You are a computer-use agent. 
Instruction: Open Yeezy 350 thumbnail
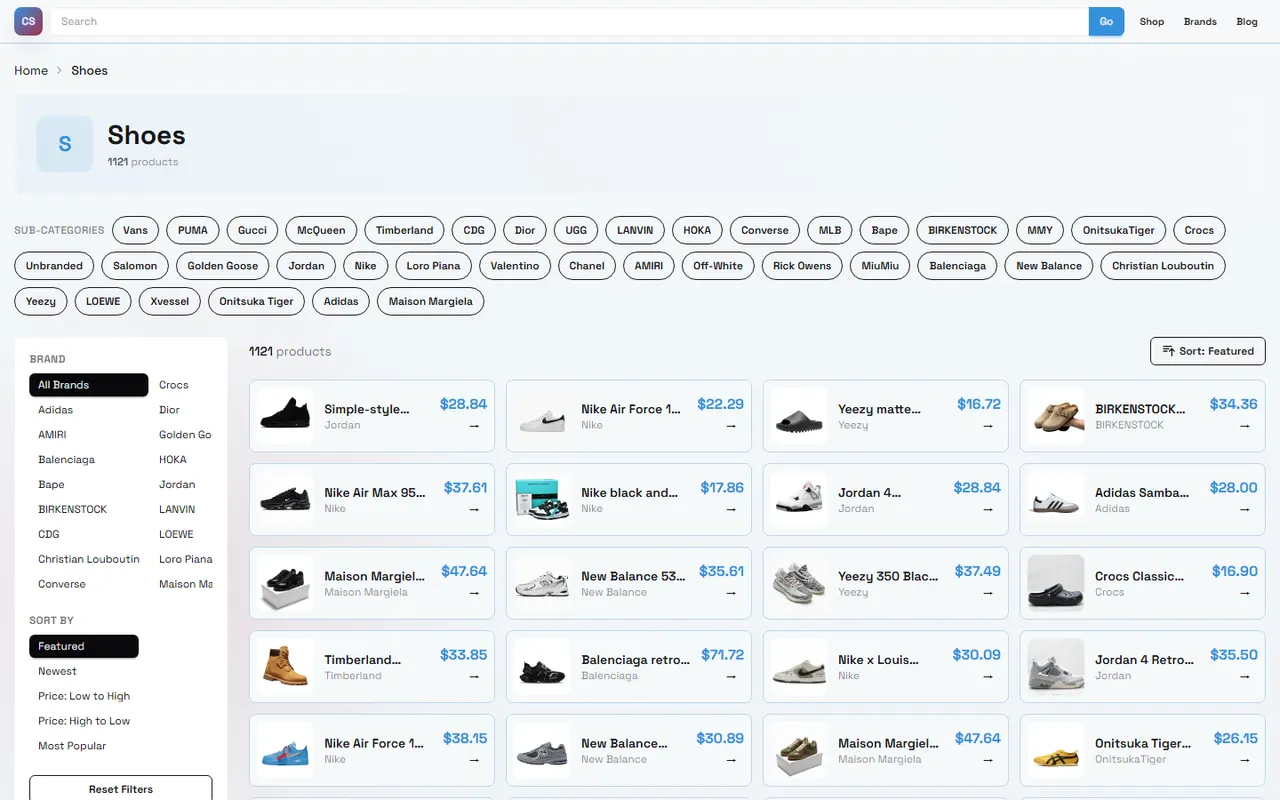[799, 583]
